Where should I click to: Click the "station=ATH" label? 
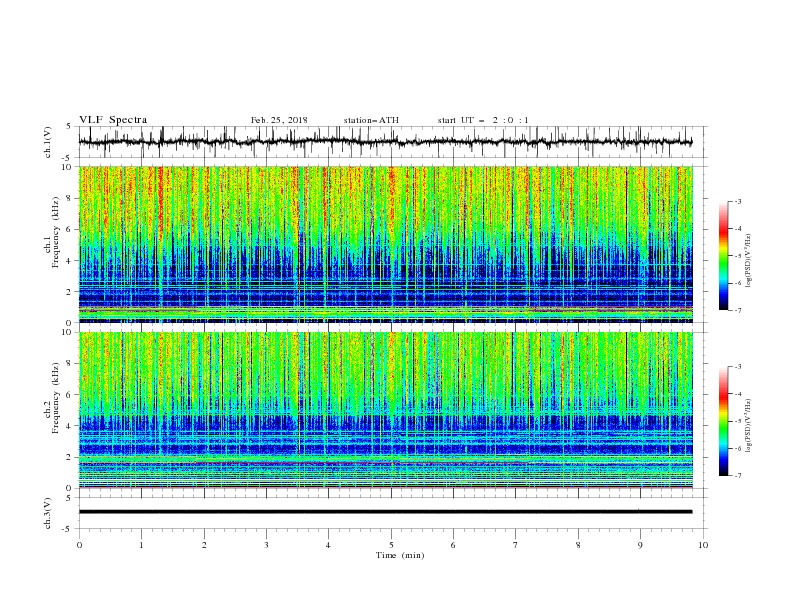click(x=371, y=120)
